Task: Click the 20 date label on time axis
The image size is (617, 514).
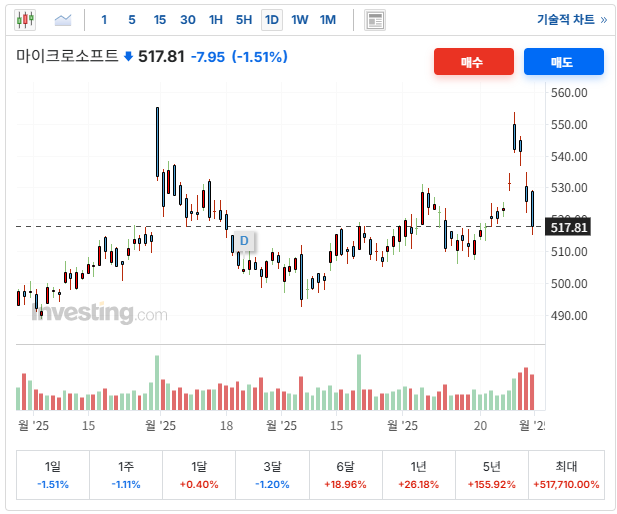Action: [x=480, y=425]
